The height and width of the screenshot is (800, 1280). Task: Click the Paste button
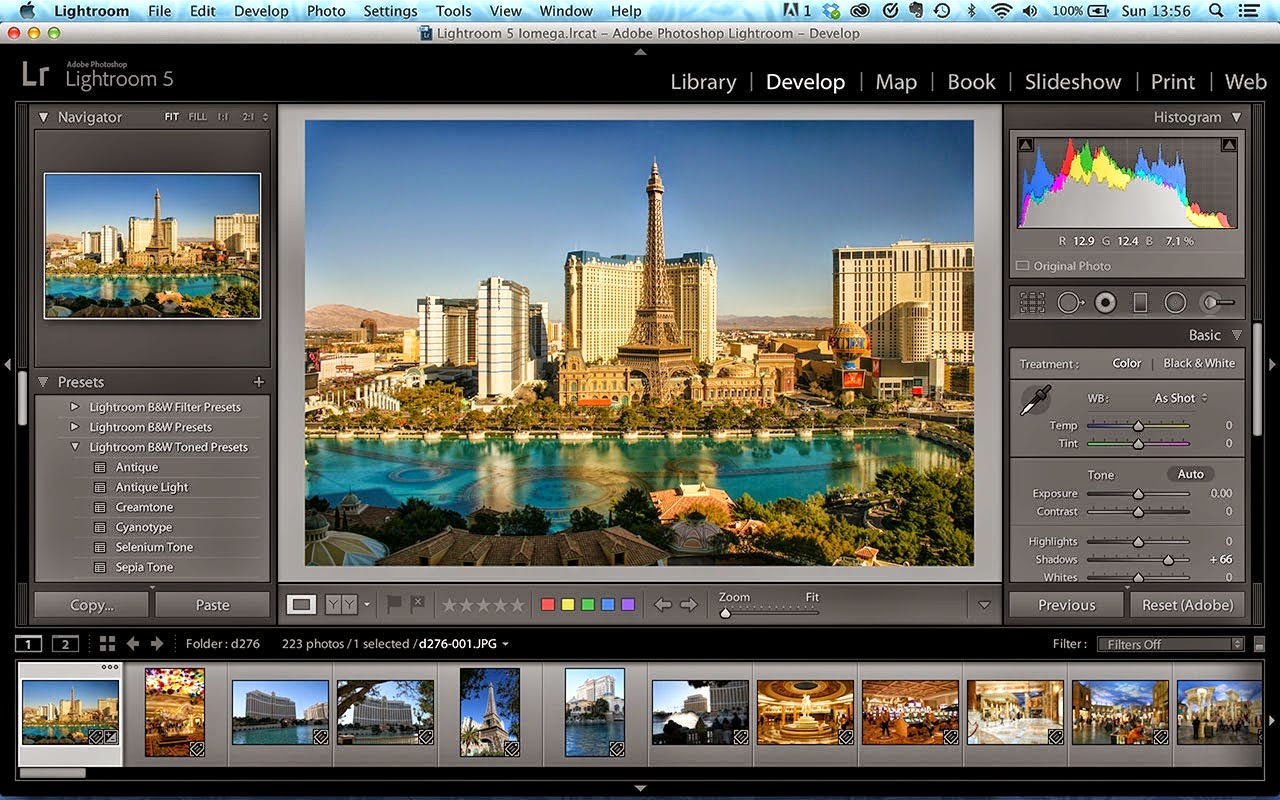[213, 605]
